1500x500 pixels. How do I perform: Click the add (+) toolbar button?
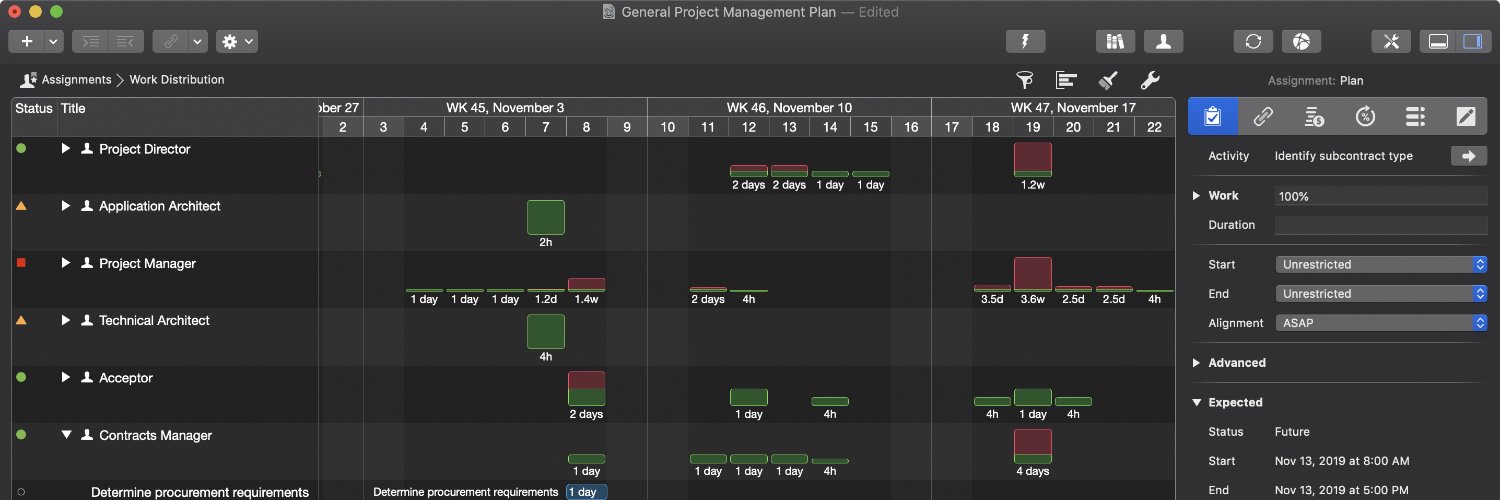(26, 42)
